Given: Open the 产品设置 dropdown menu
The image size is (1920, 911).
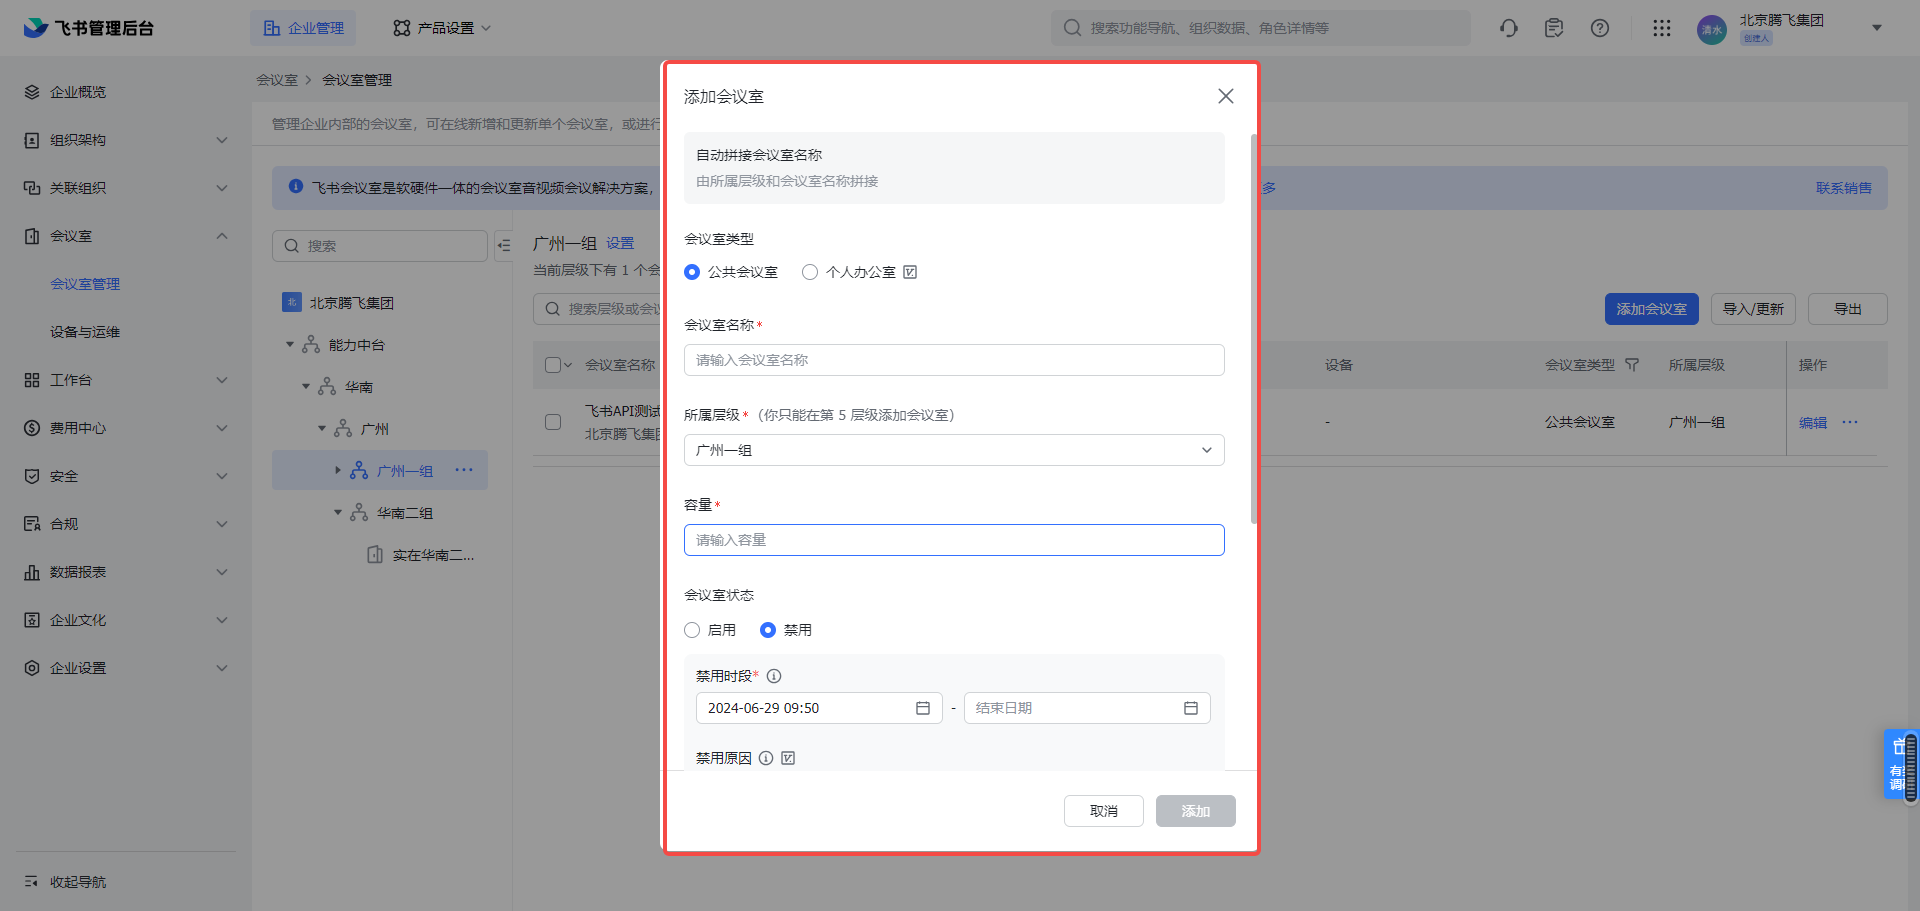Looking at the screenshot, I should (x=442, y=28).
